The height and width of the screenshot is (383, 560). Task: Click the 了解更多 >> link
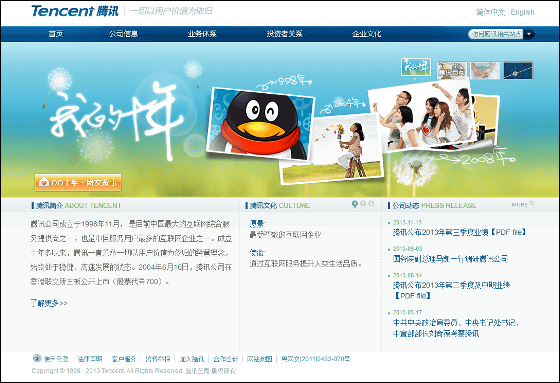(x=49, y=303)
